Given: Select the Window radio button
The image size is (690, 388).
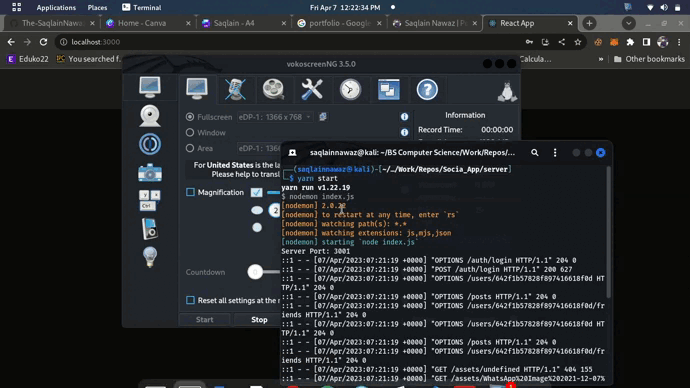Looking at the screenshot, I should [190, 132].
